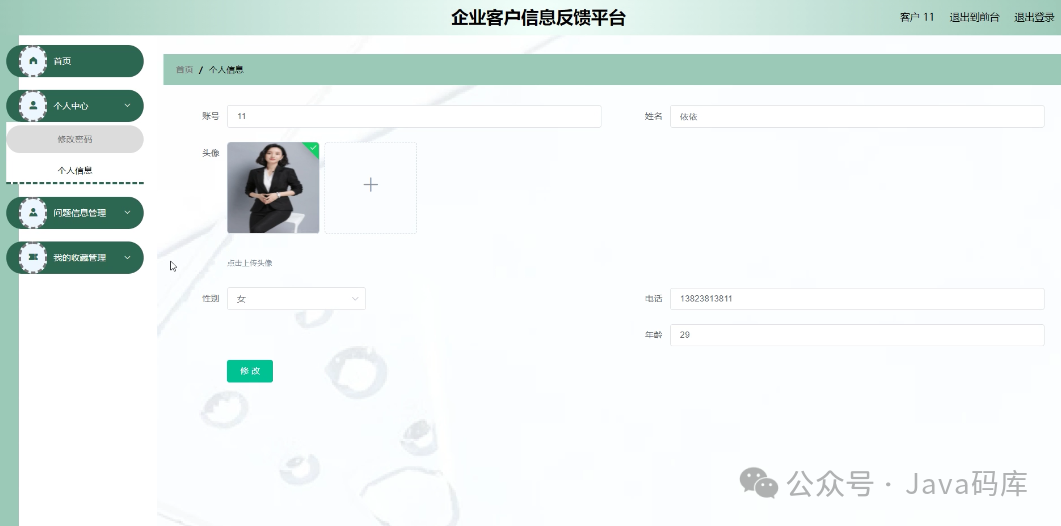Click the green 修改 button
Viewport: 1061px width, 526px height.
(250, 371)
